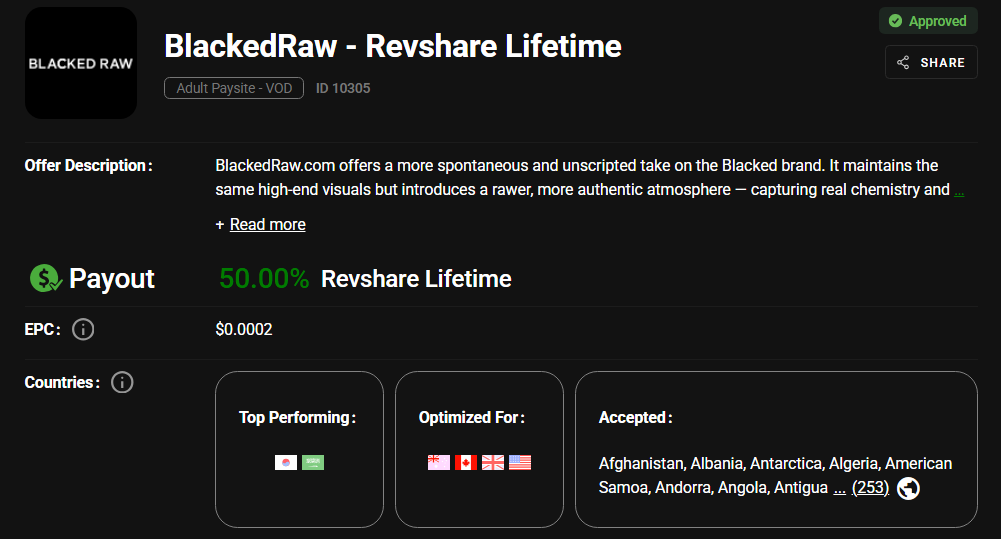Click the share icon inside SHARE button
The image size is (1001, 539).
903,63
